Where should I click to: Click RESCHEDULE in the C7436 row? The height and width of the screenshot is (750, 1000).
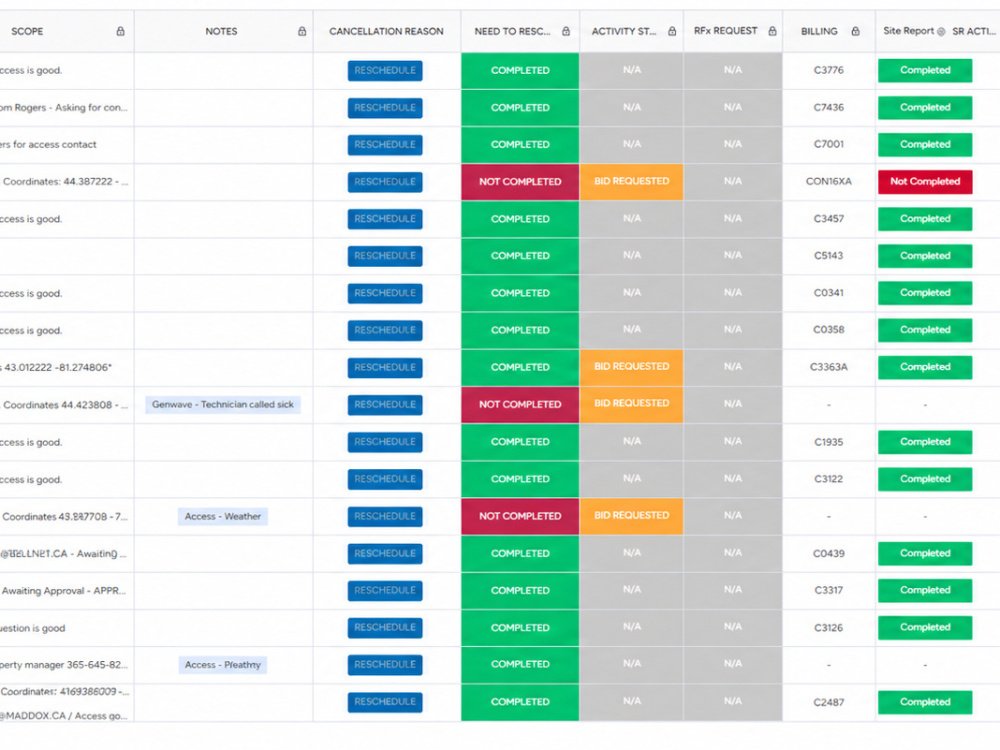point(385,108)
